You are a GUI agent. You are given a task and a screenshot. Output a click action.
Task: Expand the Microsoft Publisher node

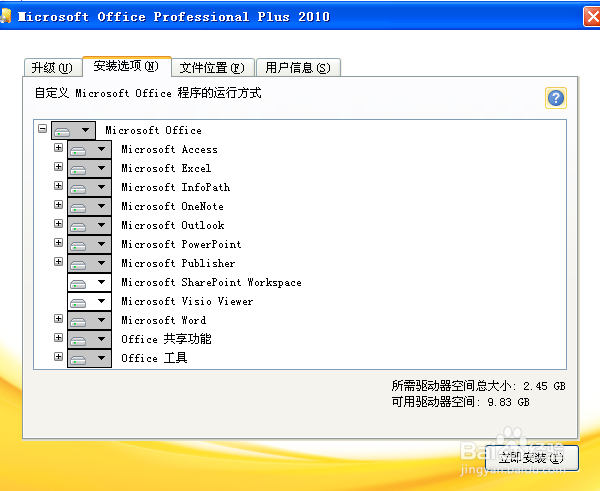point(59,261)
